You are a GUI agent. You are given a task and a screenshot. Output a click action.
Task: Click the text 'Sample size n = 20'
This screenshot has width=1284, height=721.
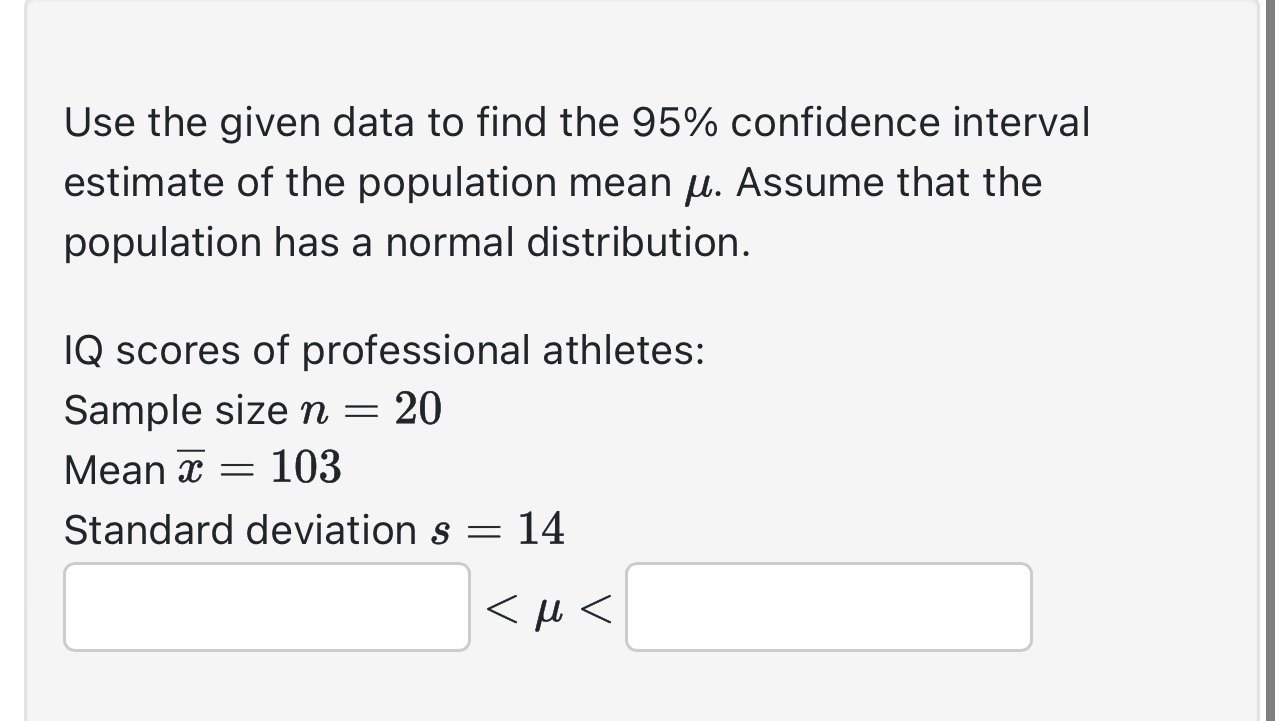click(251, 409)
